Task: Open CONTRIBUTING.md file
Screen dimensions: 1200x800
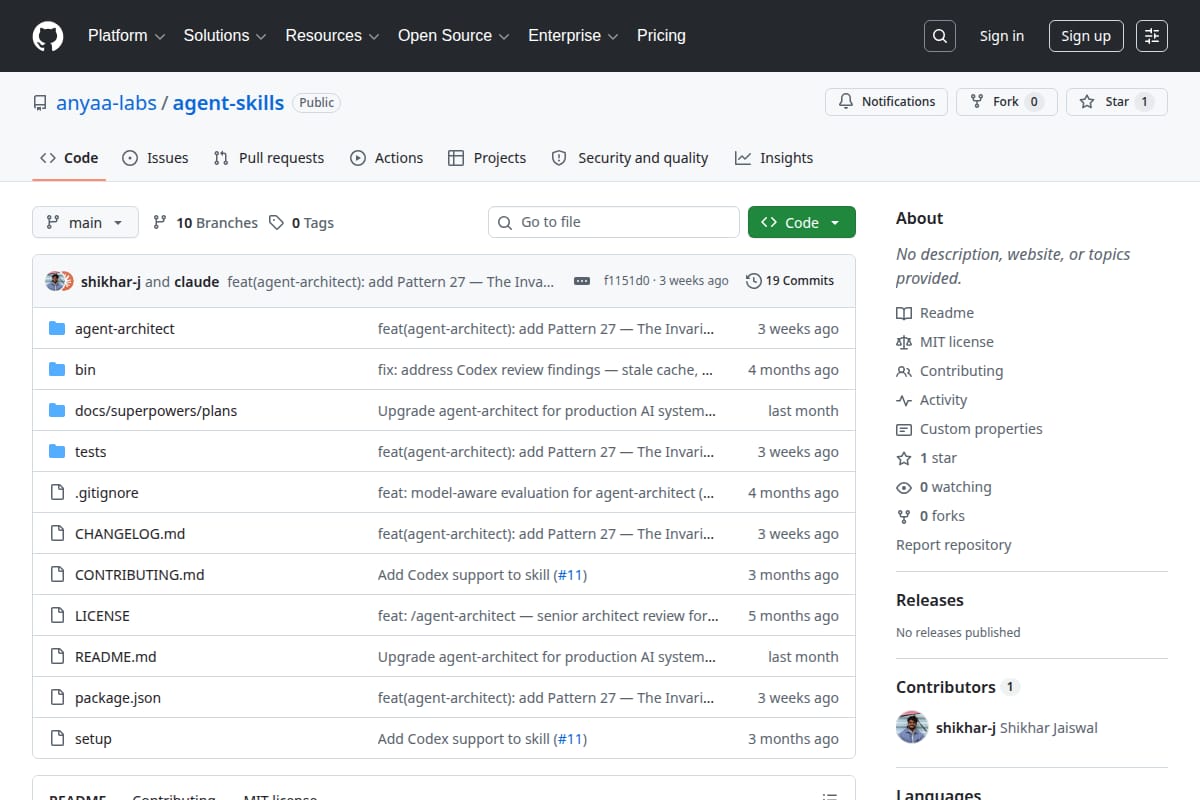Action: click(140, 575)
